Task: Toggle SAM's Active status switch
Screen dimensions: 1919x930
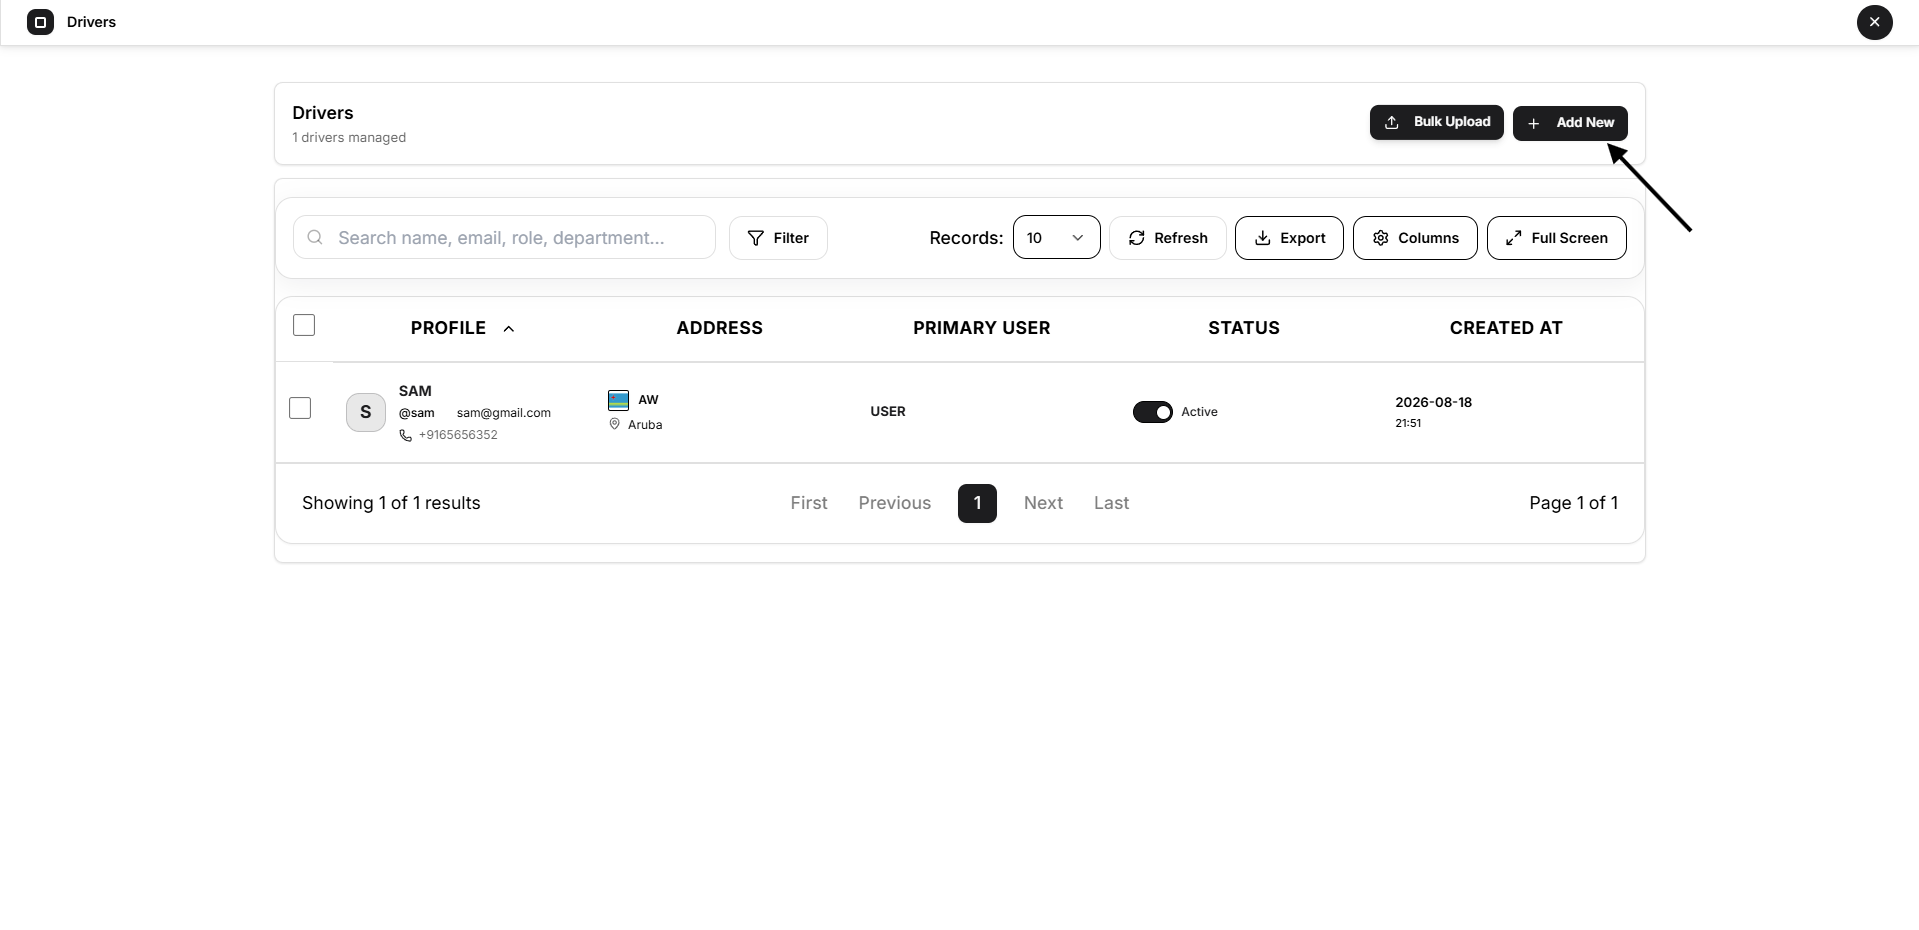Action: coord(1152,412)
